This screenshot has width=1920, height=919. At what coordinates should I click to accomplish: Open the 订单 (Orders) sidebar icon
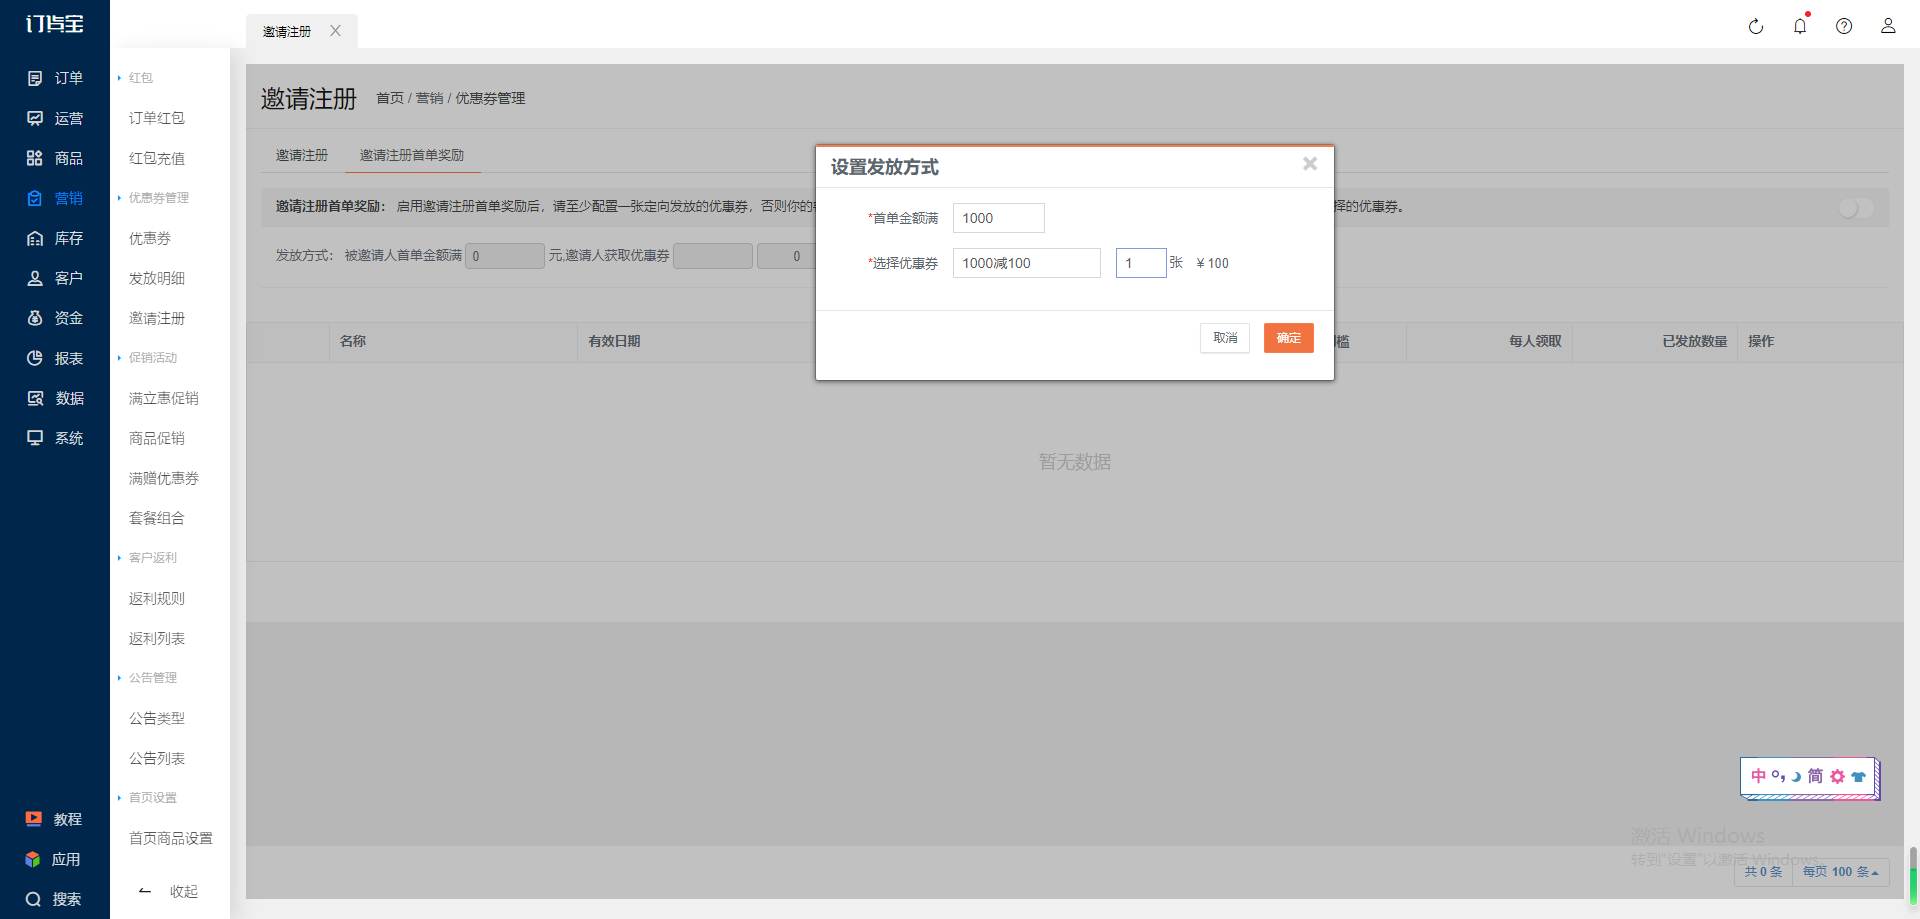pos(35,78)
